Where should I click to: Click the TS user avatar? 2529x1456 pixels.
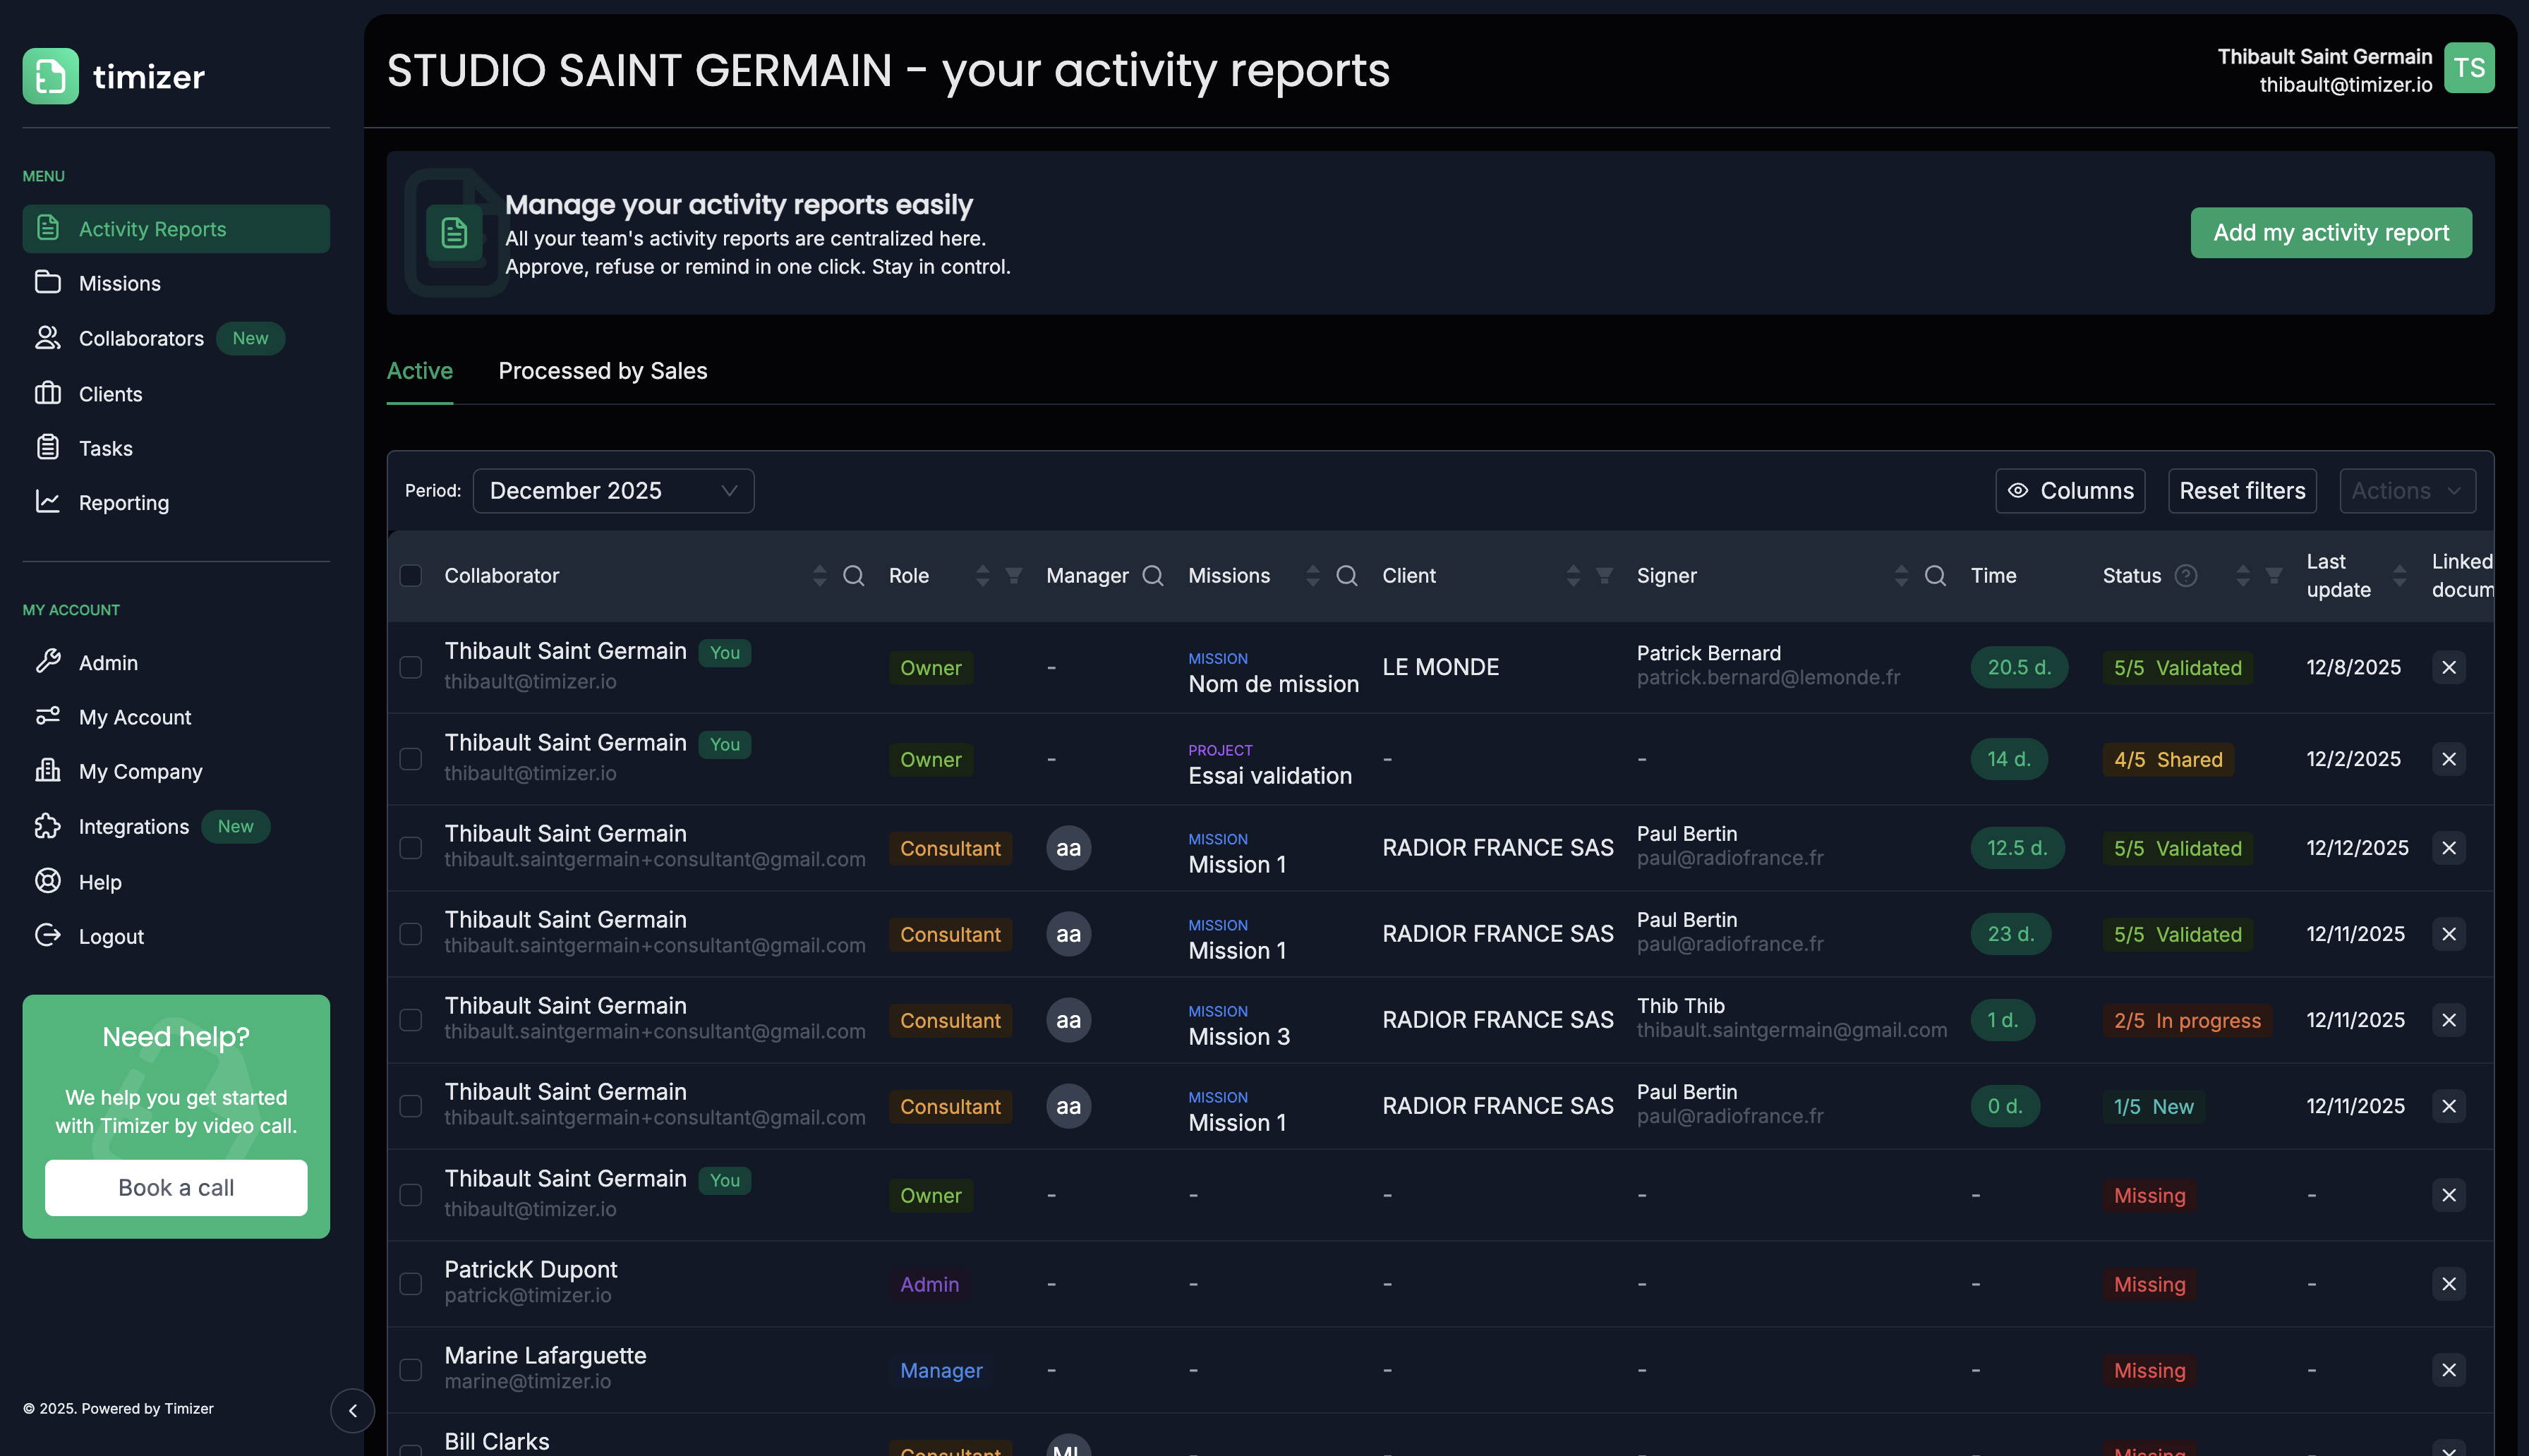(2468, 68)
